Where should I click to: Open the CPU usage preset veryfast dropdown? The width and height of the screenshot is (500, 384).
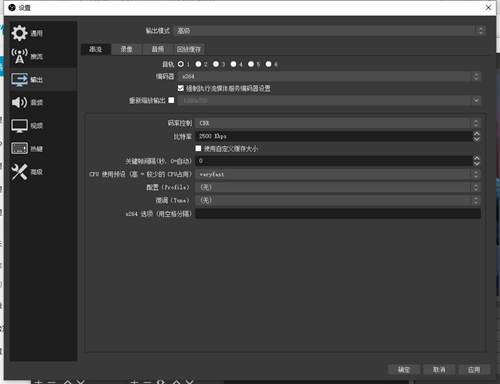[338, 174]
